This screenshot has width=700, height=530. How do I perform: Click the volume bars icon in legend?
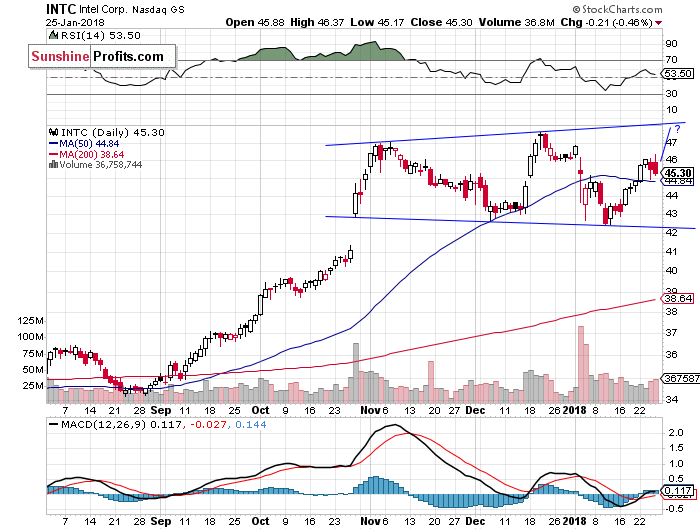(53, 164)
